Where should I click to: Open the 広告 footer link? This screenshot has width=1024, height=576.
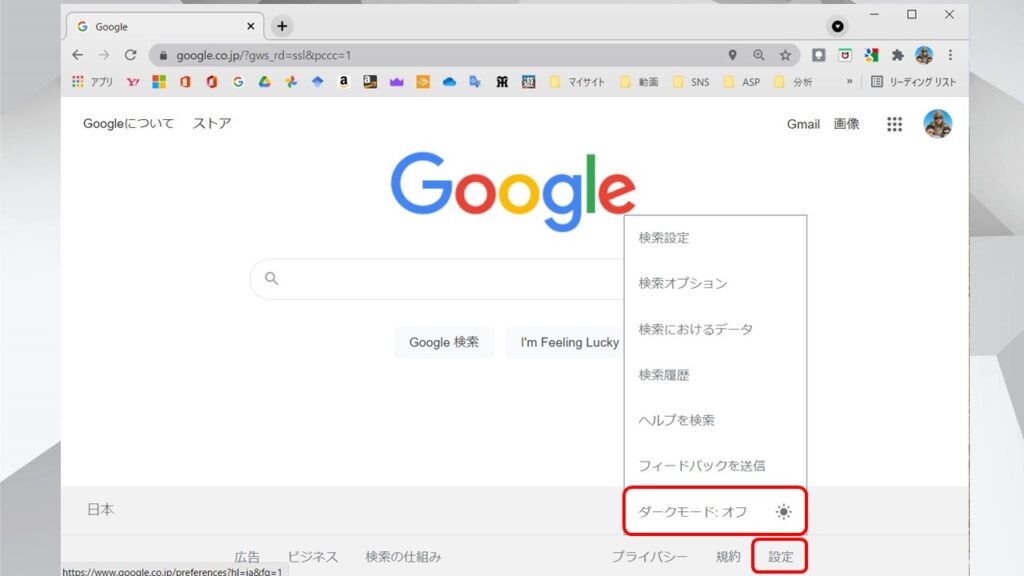(x=247, y=557)
